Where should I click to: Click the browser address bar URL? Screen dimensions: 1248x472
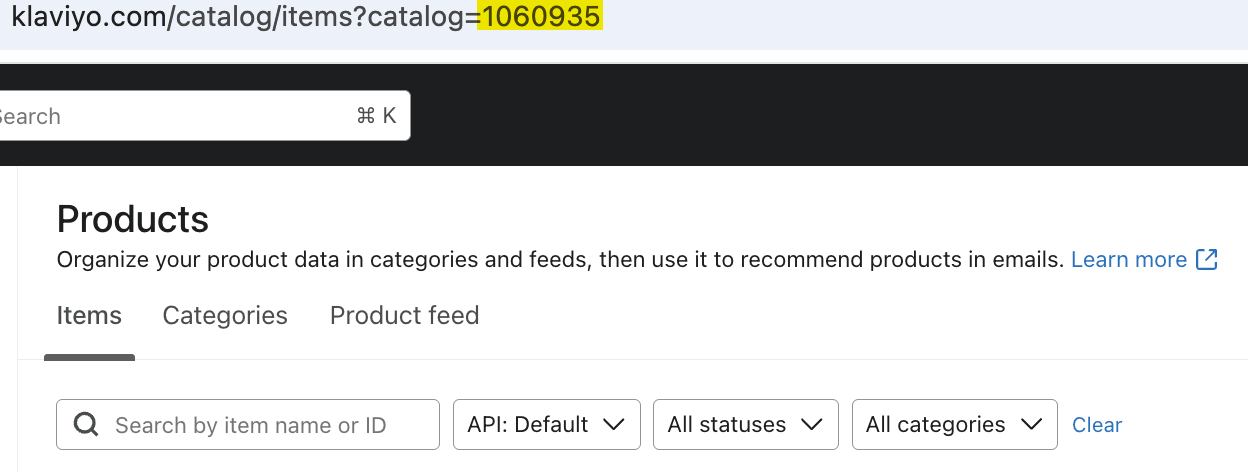click(240, 17)
